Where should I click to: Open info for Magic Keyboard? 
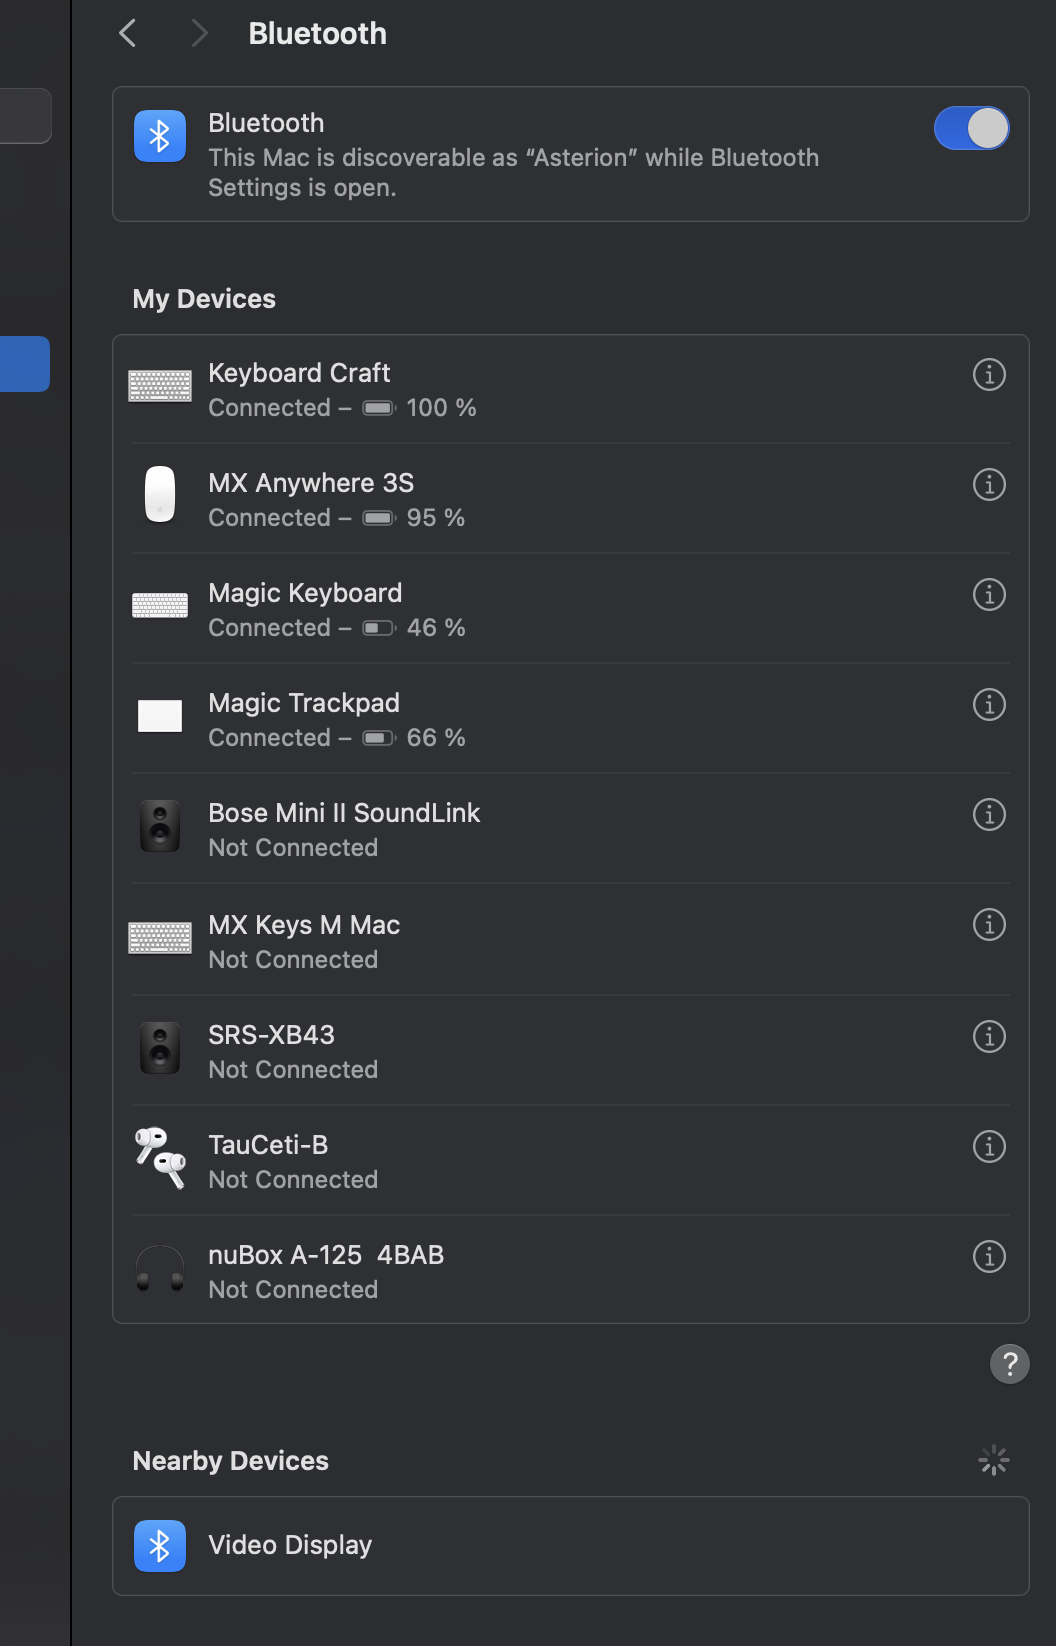click(x=989, y=595)
